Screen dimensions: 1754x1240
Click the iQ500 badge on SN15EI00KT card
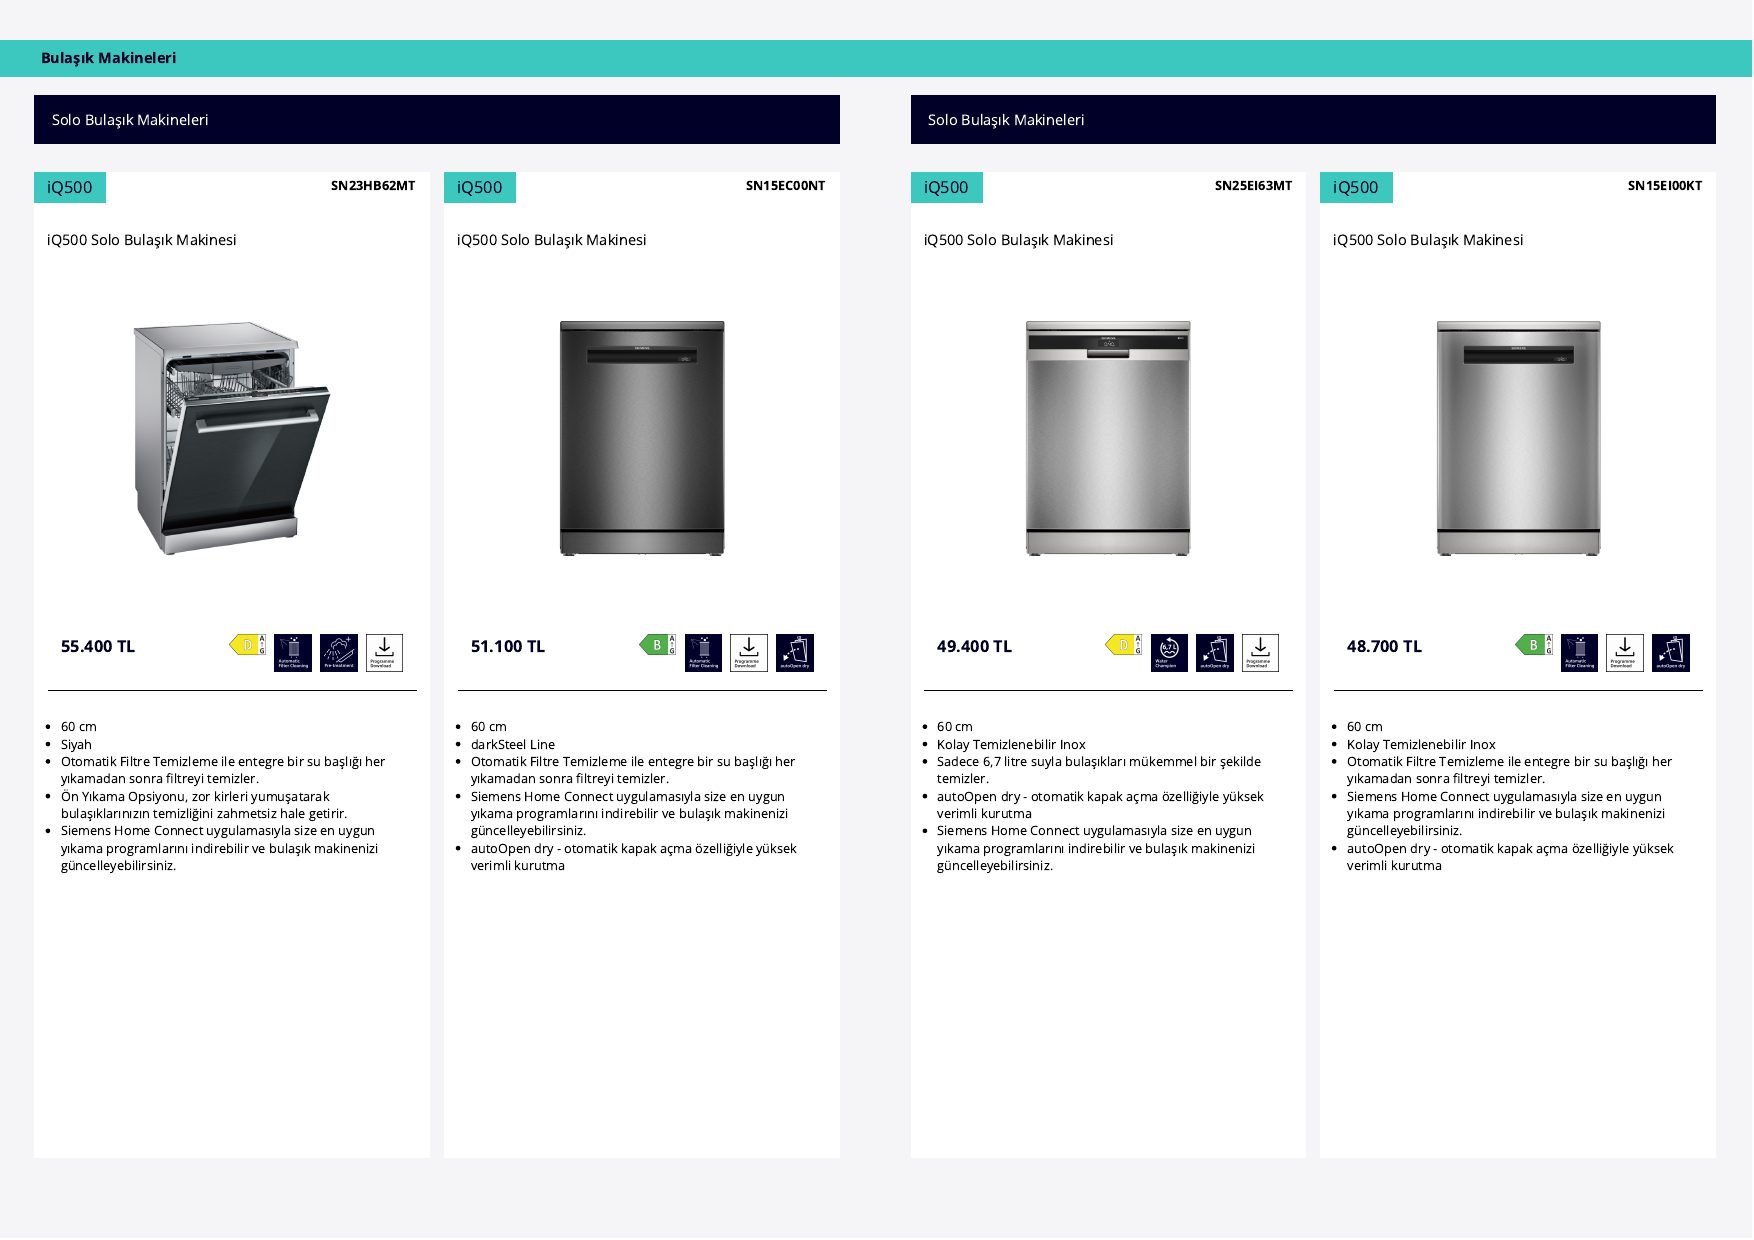pyautogui.click(x=1356, y=188)
